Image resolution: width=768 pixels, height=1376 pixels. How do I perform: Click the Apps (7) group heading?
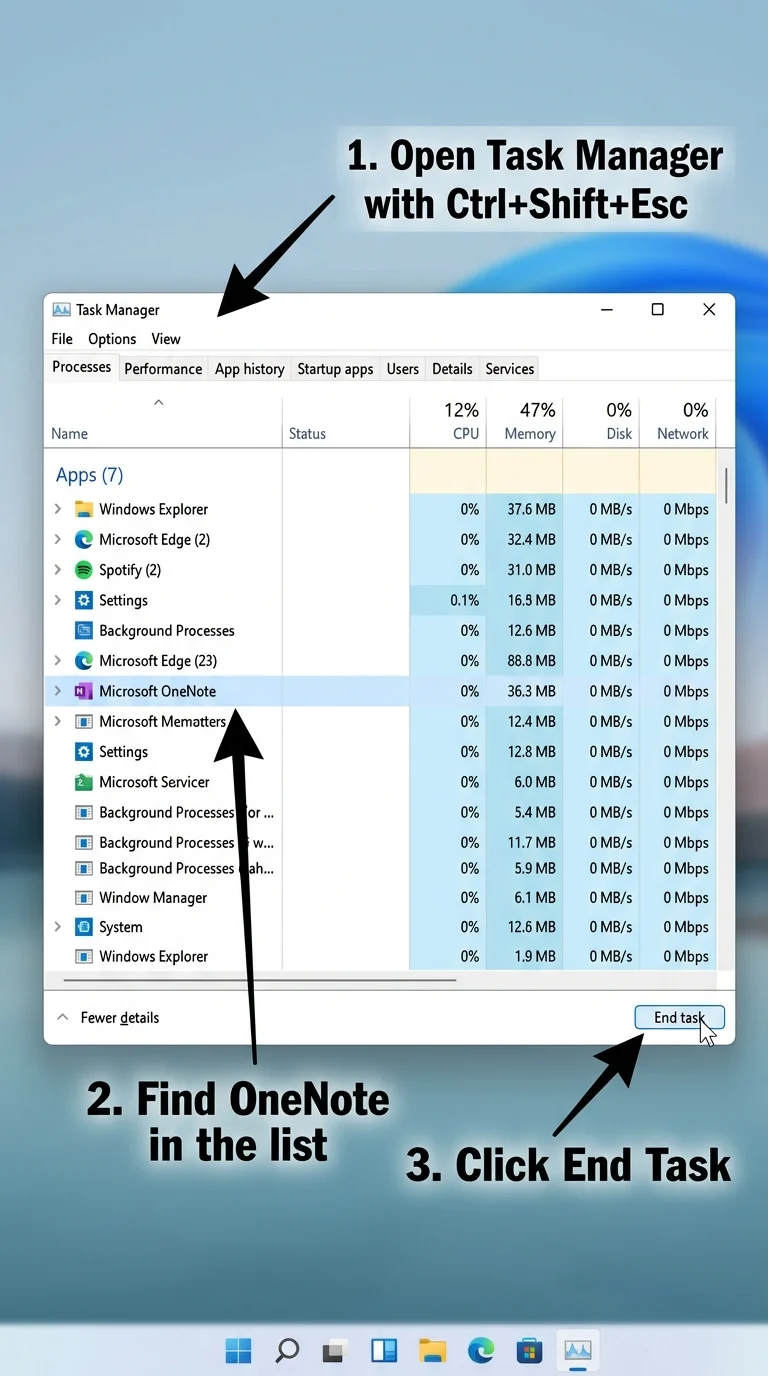tap(89, 475)
